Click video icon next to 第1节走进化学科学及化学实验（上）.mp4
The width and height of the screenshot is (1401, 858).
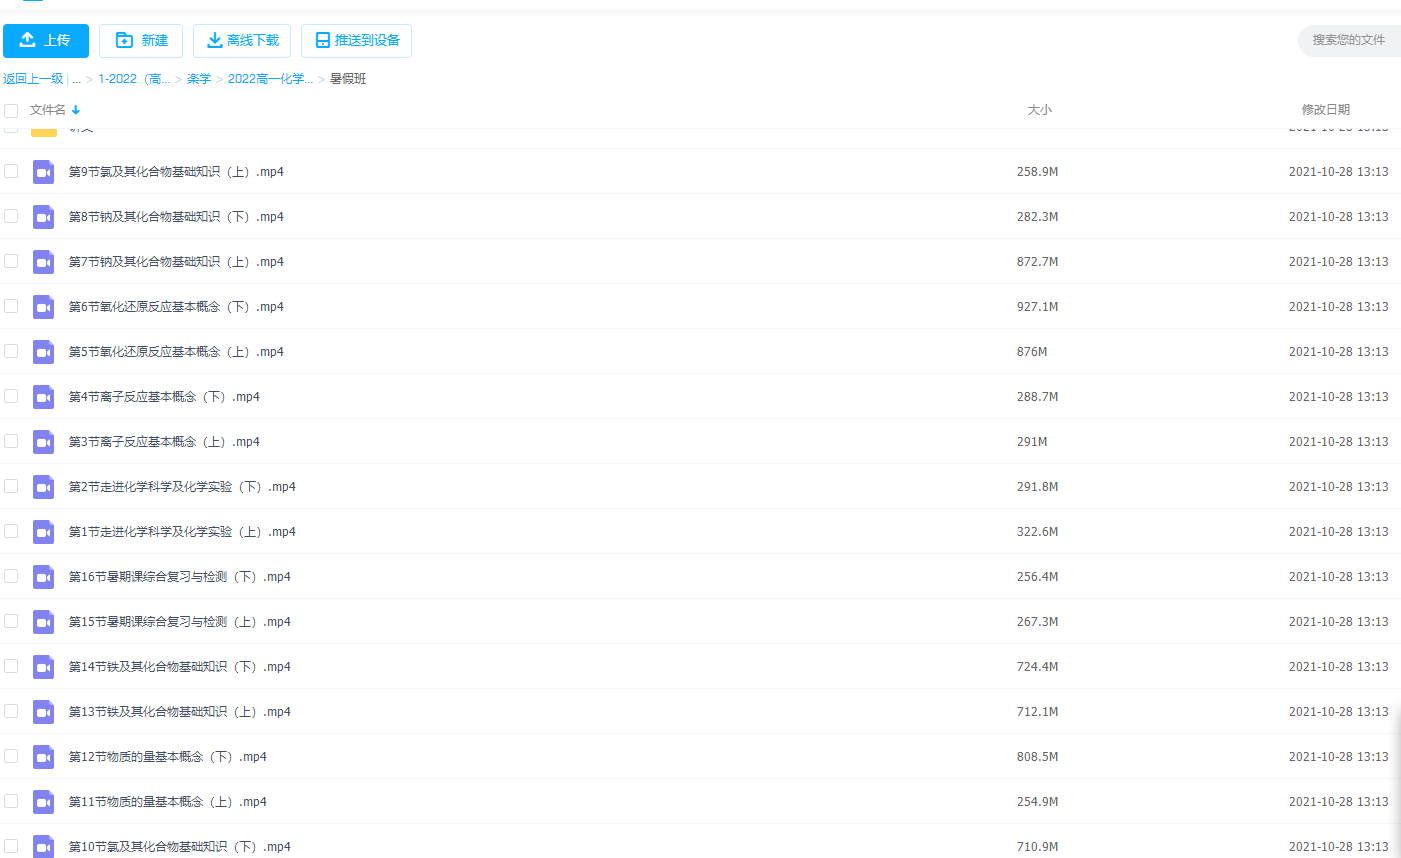pos(43,532)
